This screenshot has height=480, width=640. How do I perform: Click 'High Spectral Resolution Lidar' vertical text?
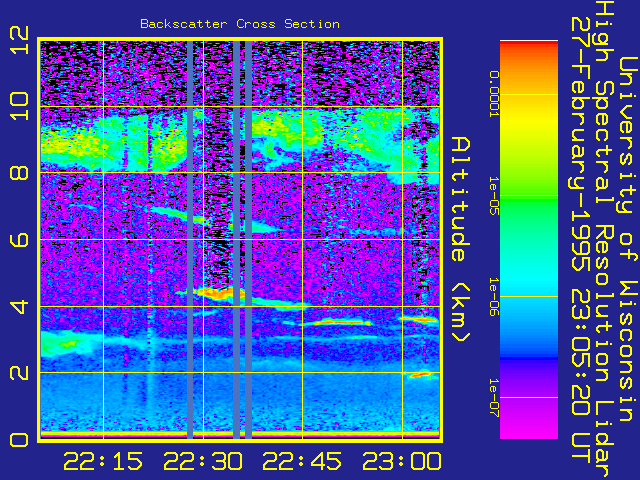point(605,240)
